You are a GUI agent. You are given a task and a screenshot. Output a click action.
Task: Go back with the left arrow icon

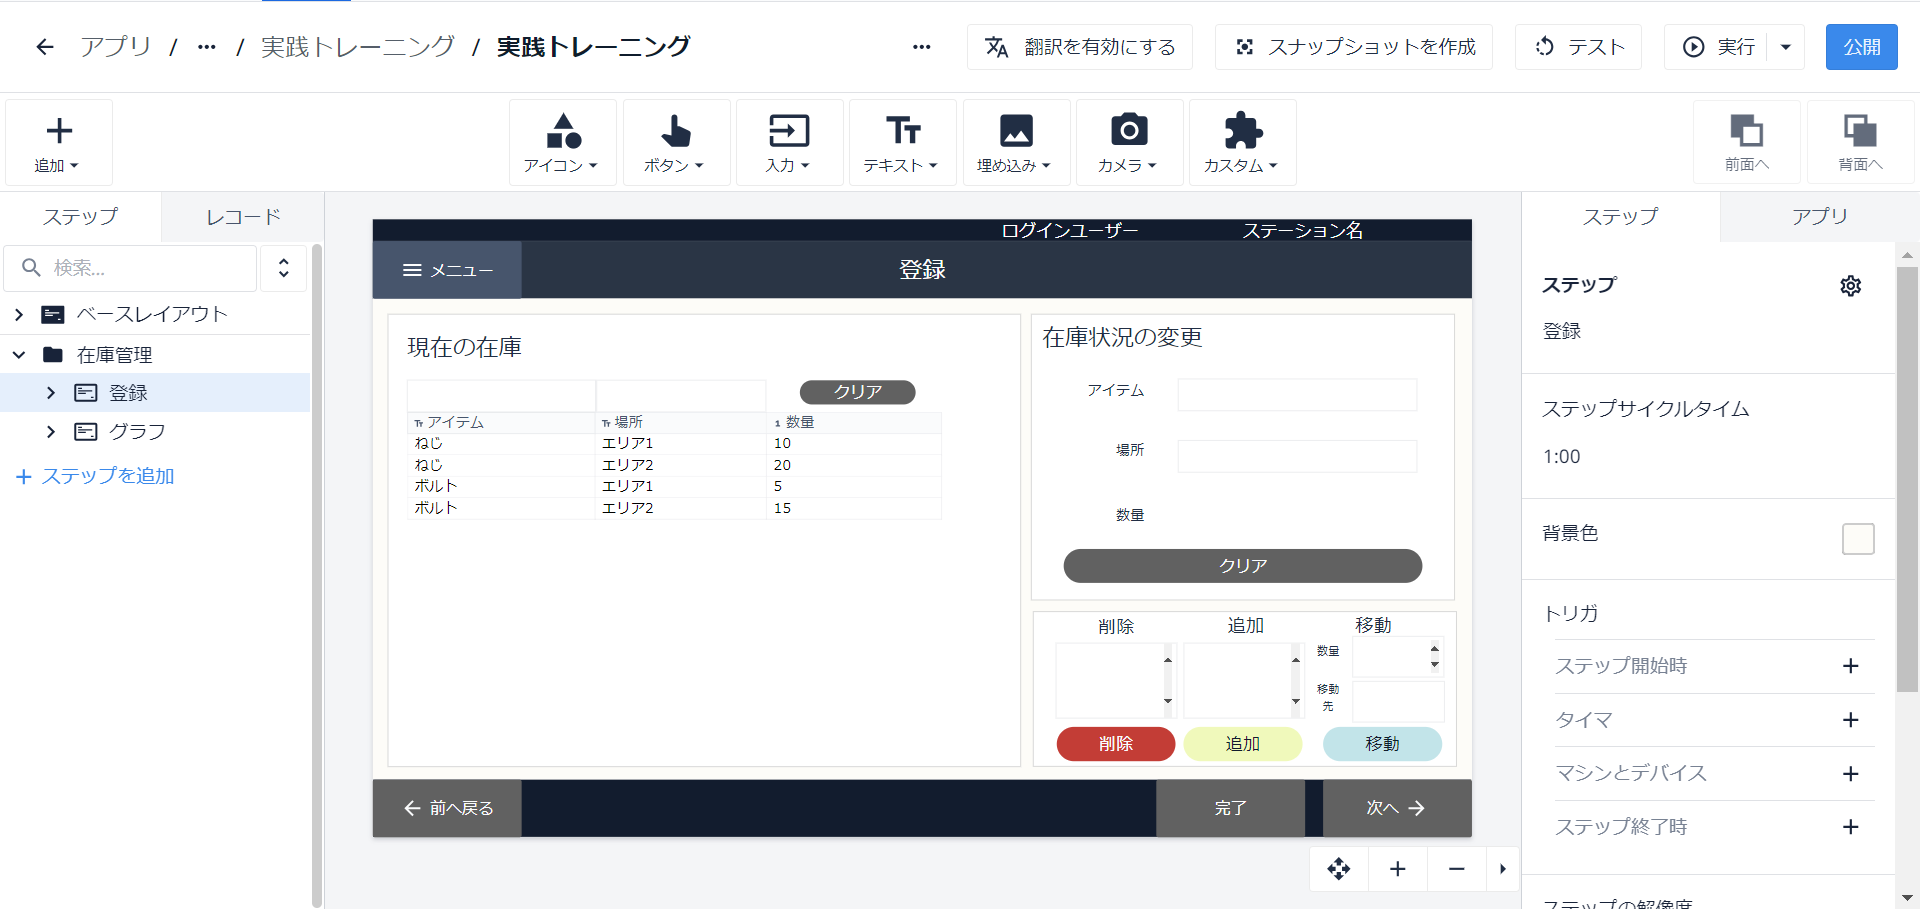coord(44,47)
